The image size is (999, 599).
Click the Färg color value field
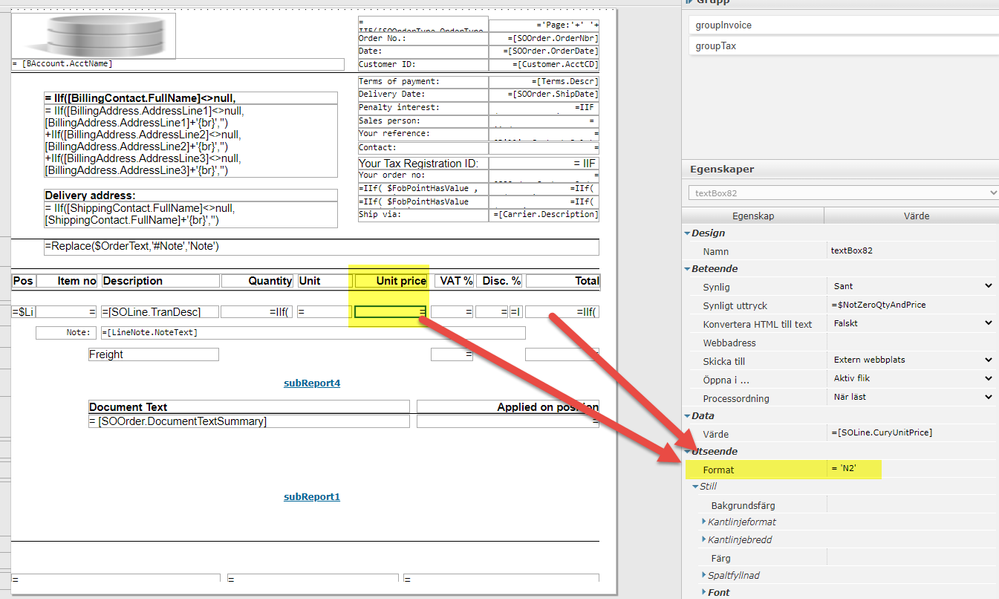(x=912, y=558)
